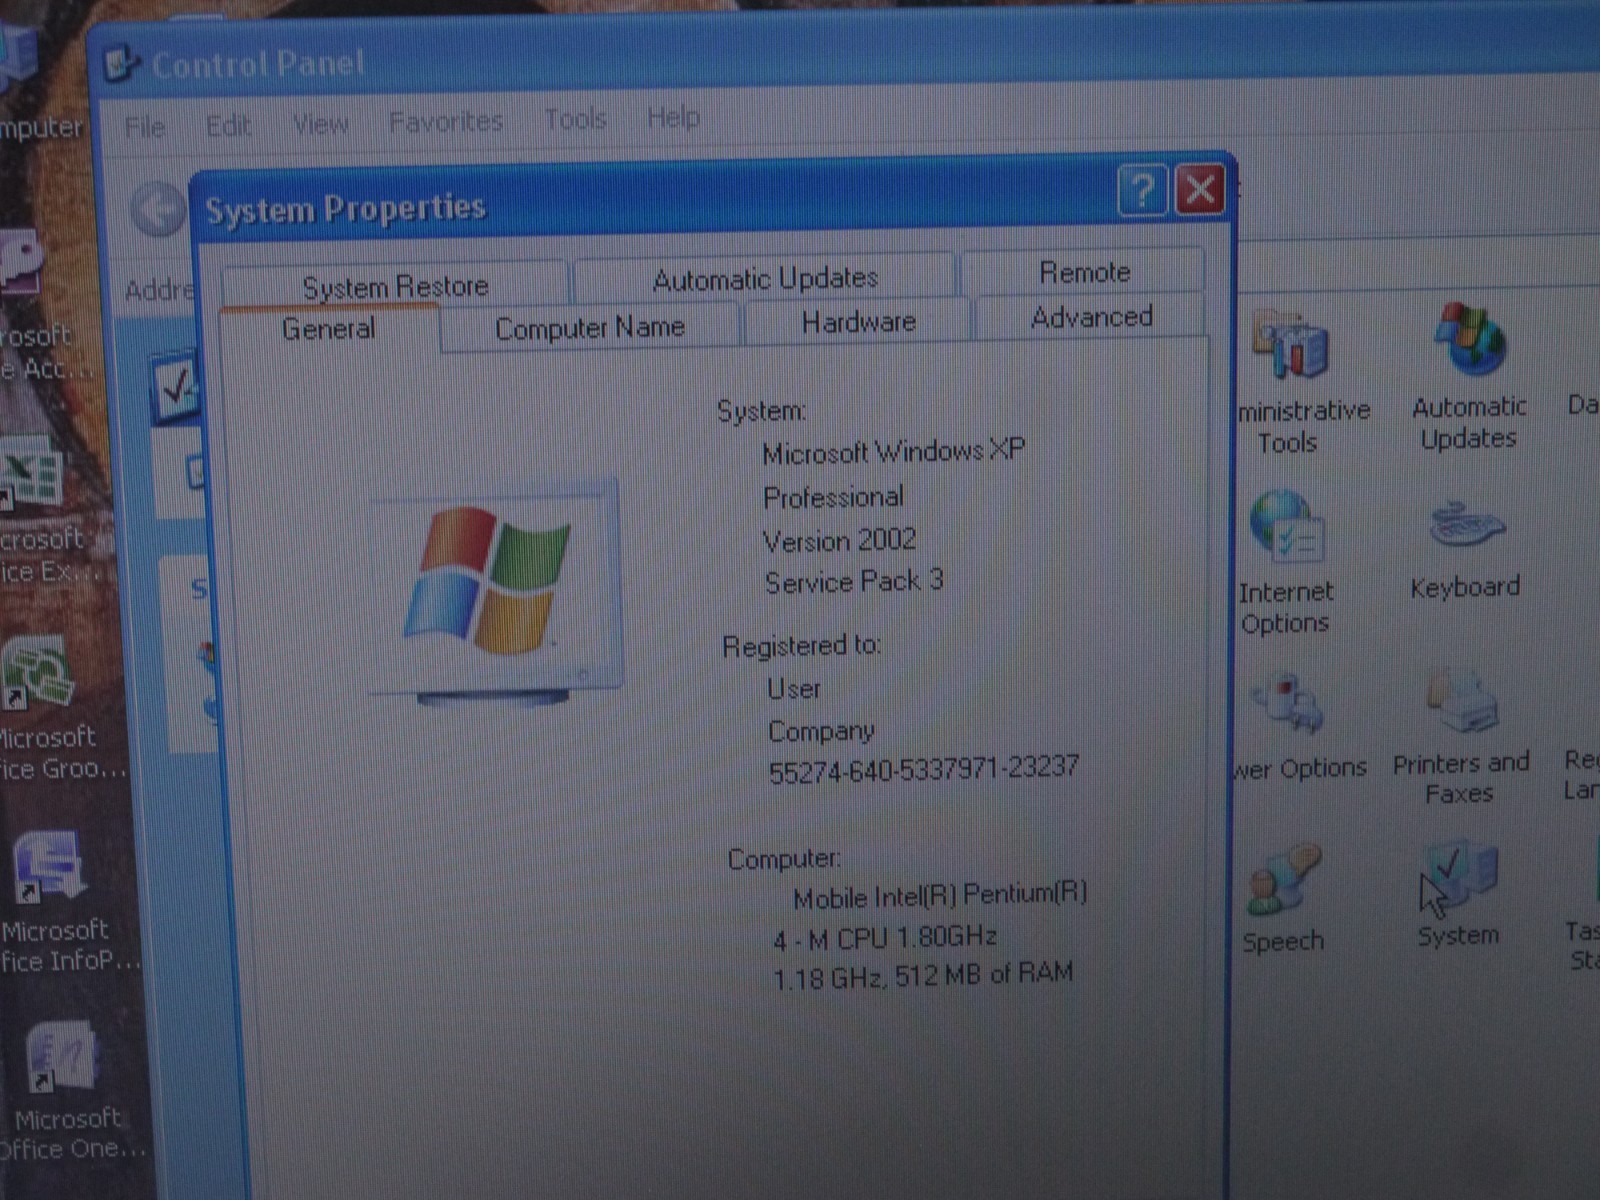1600x1200 pixels.
Task: Click the Control Panel sidebar checkmark icon
Action: pyautogui.click(x=176, y=388)
